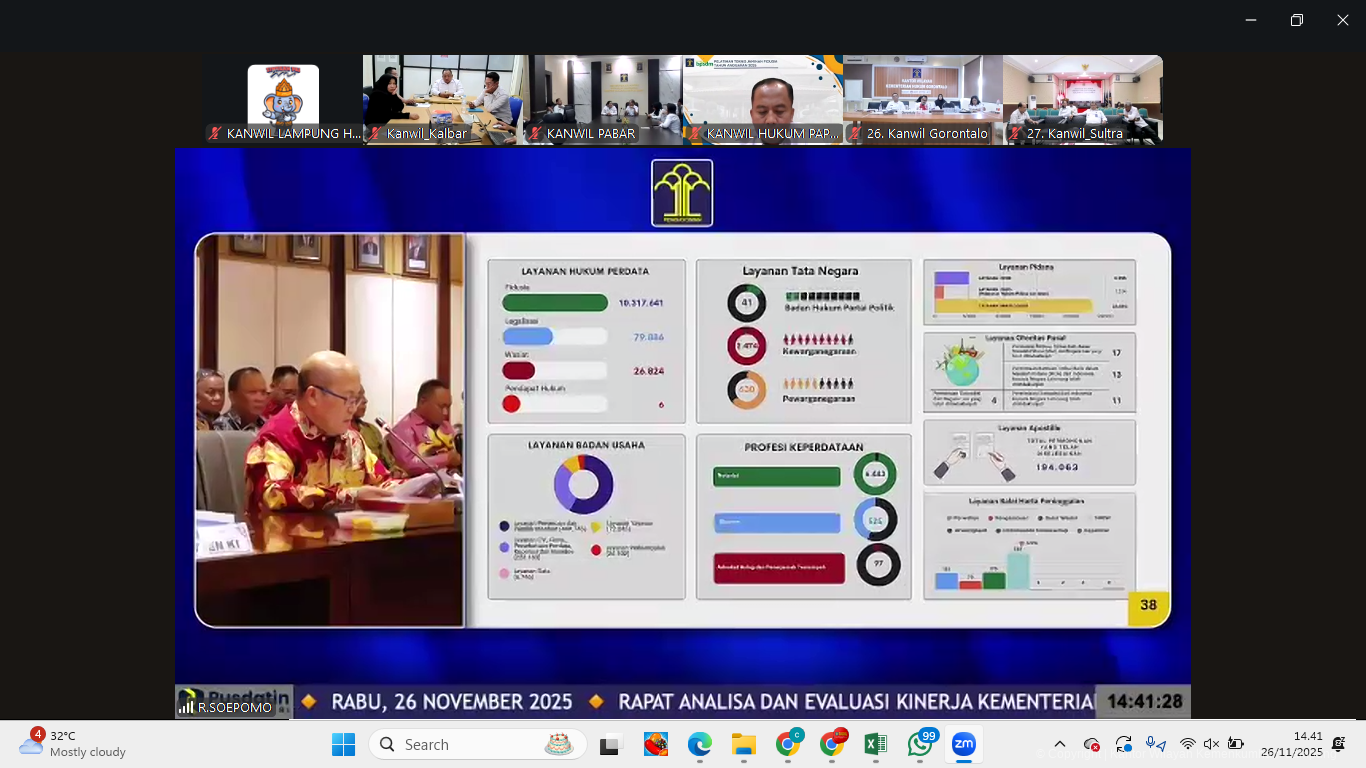Click the microphone in-use tray icon

coord(1155,744)
